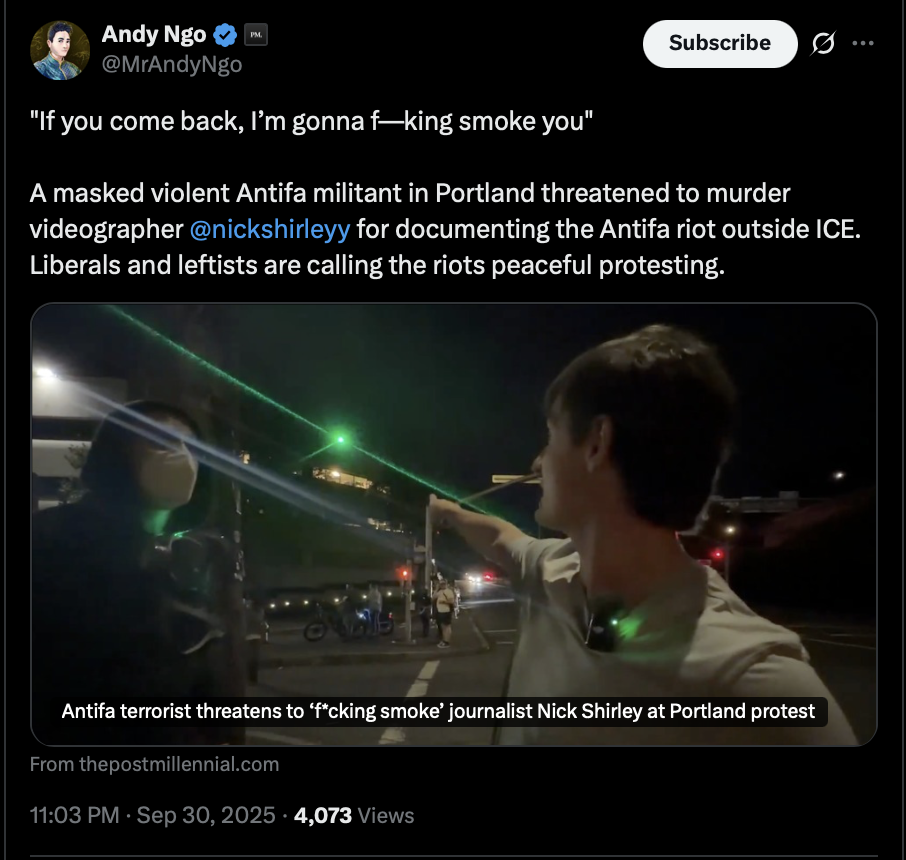Click the blue verified checkmark badge
This screenshot has width=906, height=860.
(x=225, y=35)
